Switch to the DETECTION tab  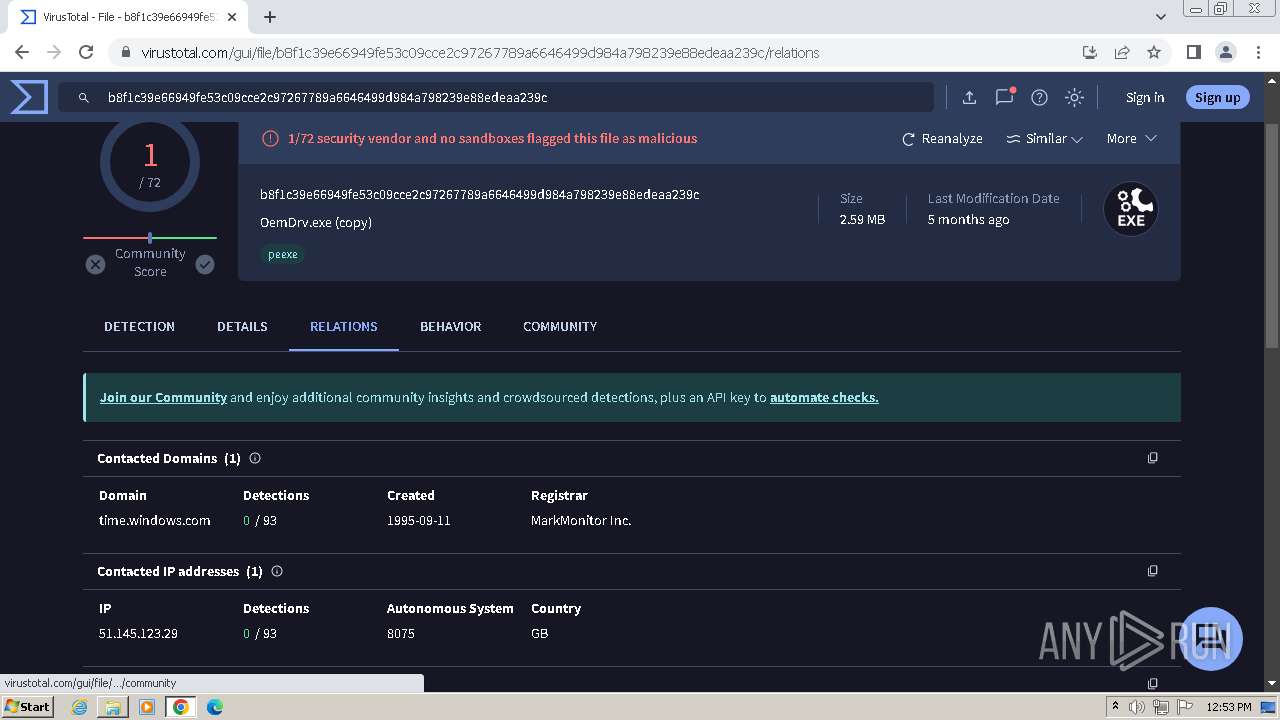(139, 327)
